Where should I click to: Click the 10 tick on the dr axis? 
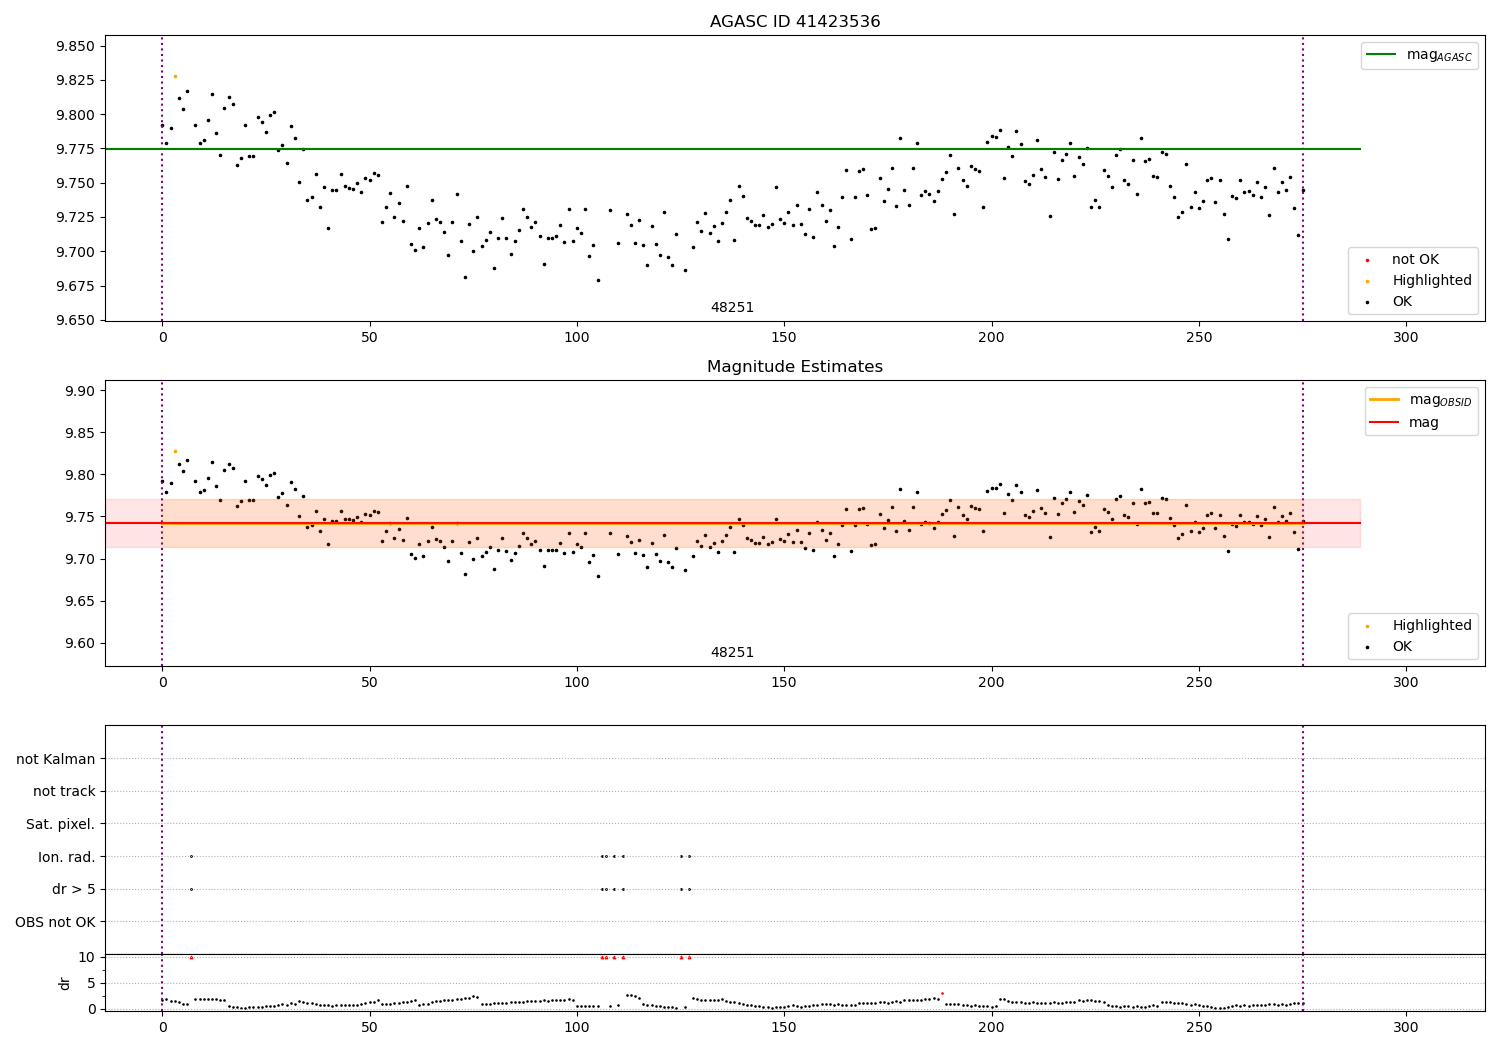pos(87,957)
